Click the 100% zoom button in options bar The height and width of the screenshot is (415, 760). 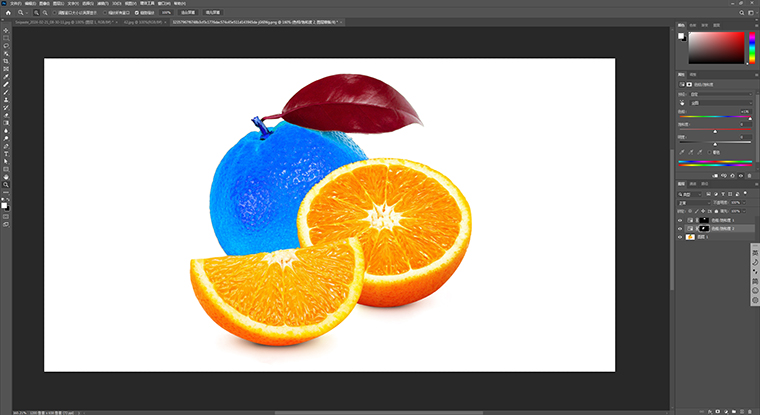point(166,12)
